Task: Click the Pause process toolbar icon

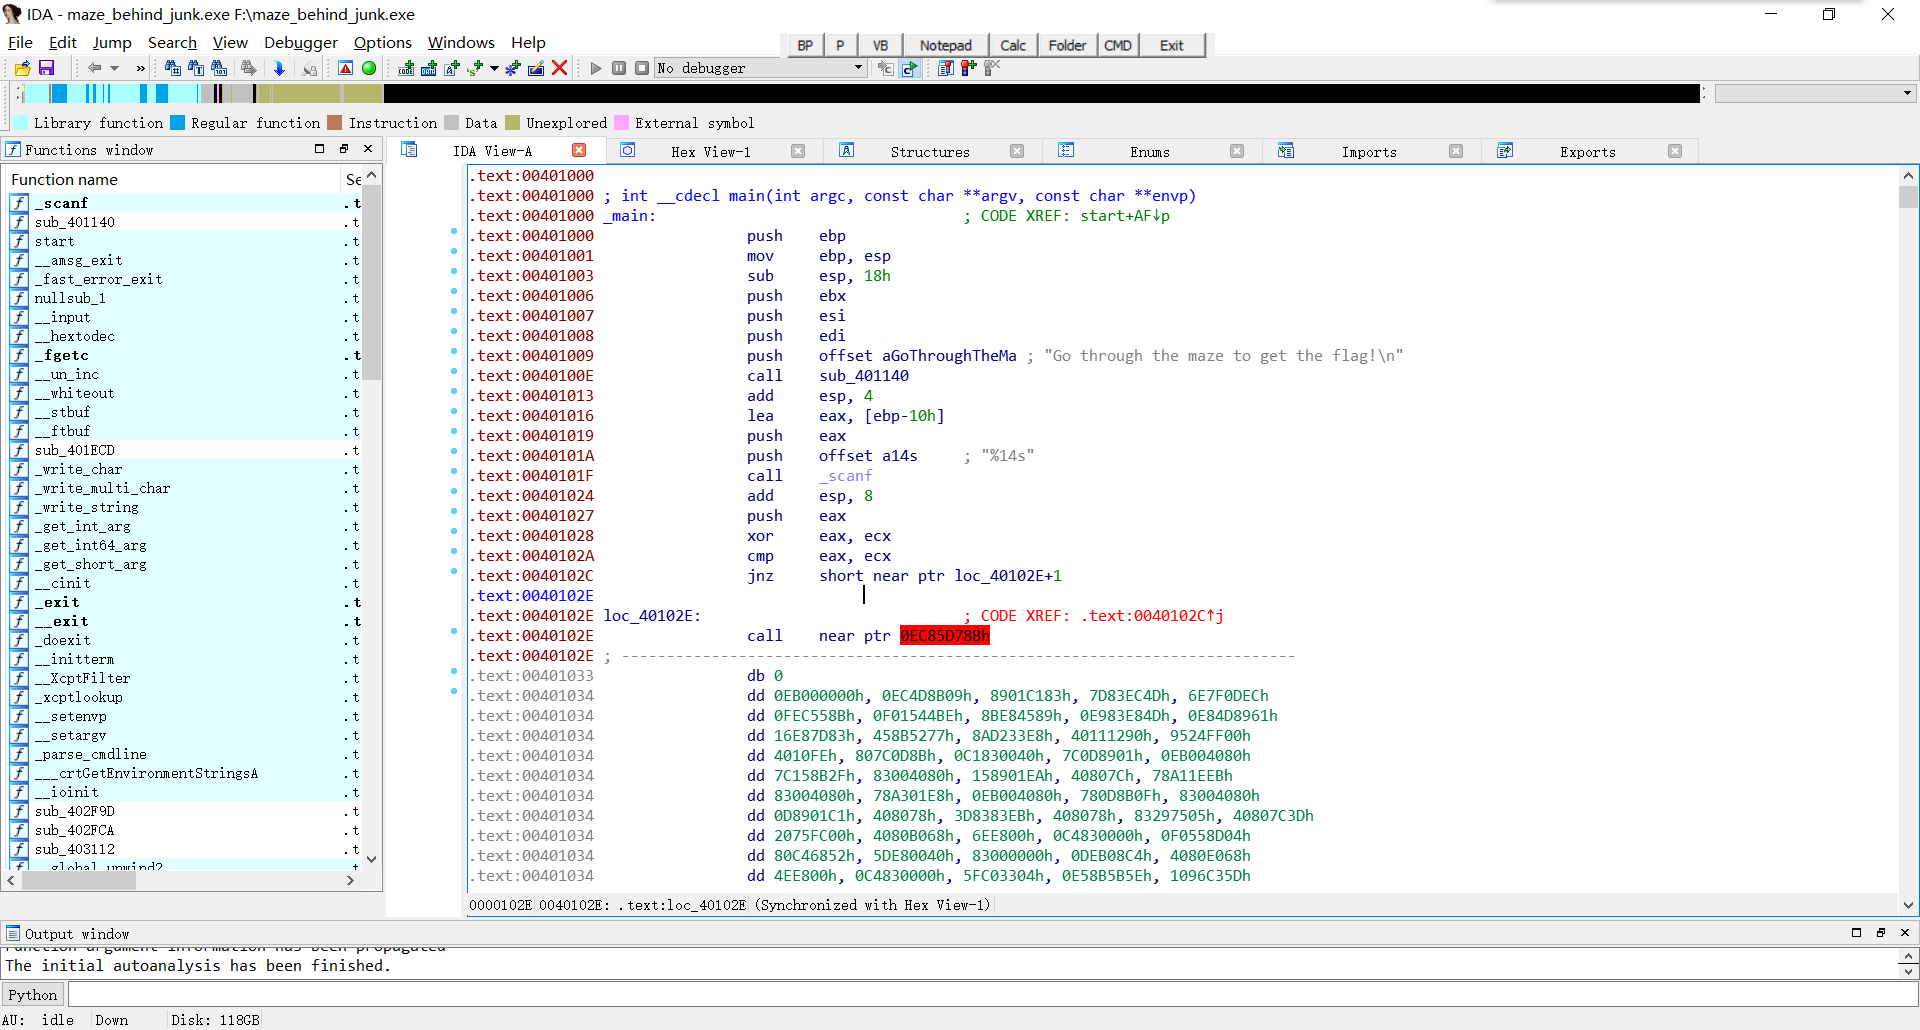Action: (619, 68)
